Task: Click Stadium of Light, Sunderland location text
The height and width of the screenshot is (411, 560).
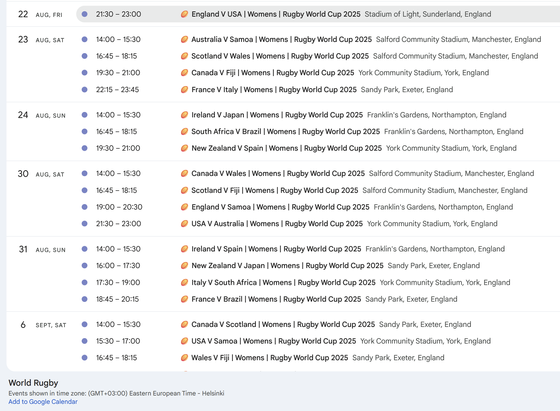Action: pos(428,14)
